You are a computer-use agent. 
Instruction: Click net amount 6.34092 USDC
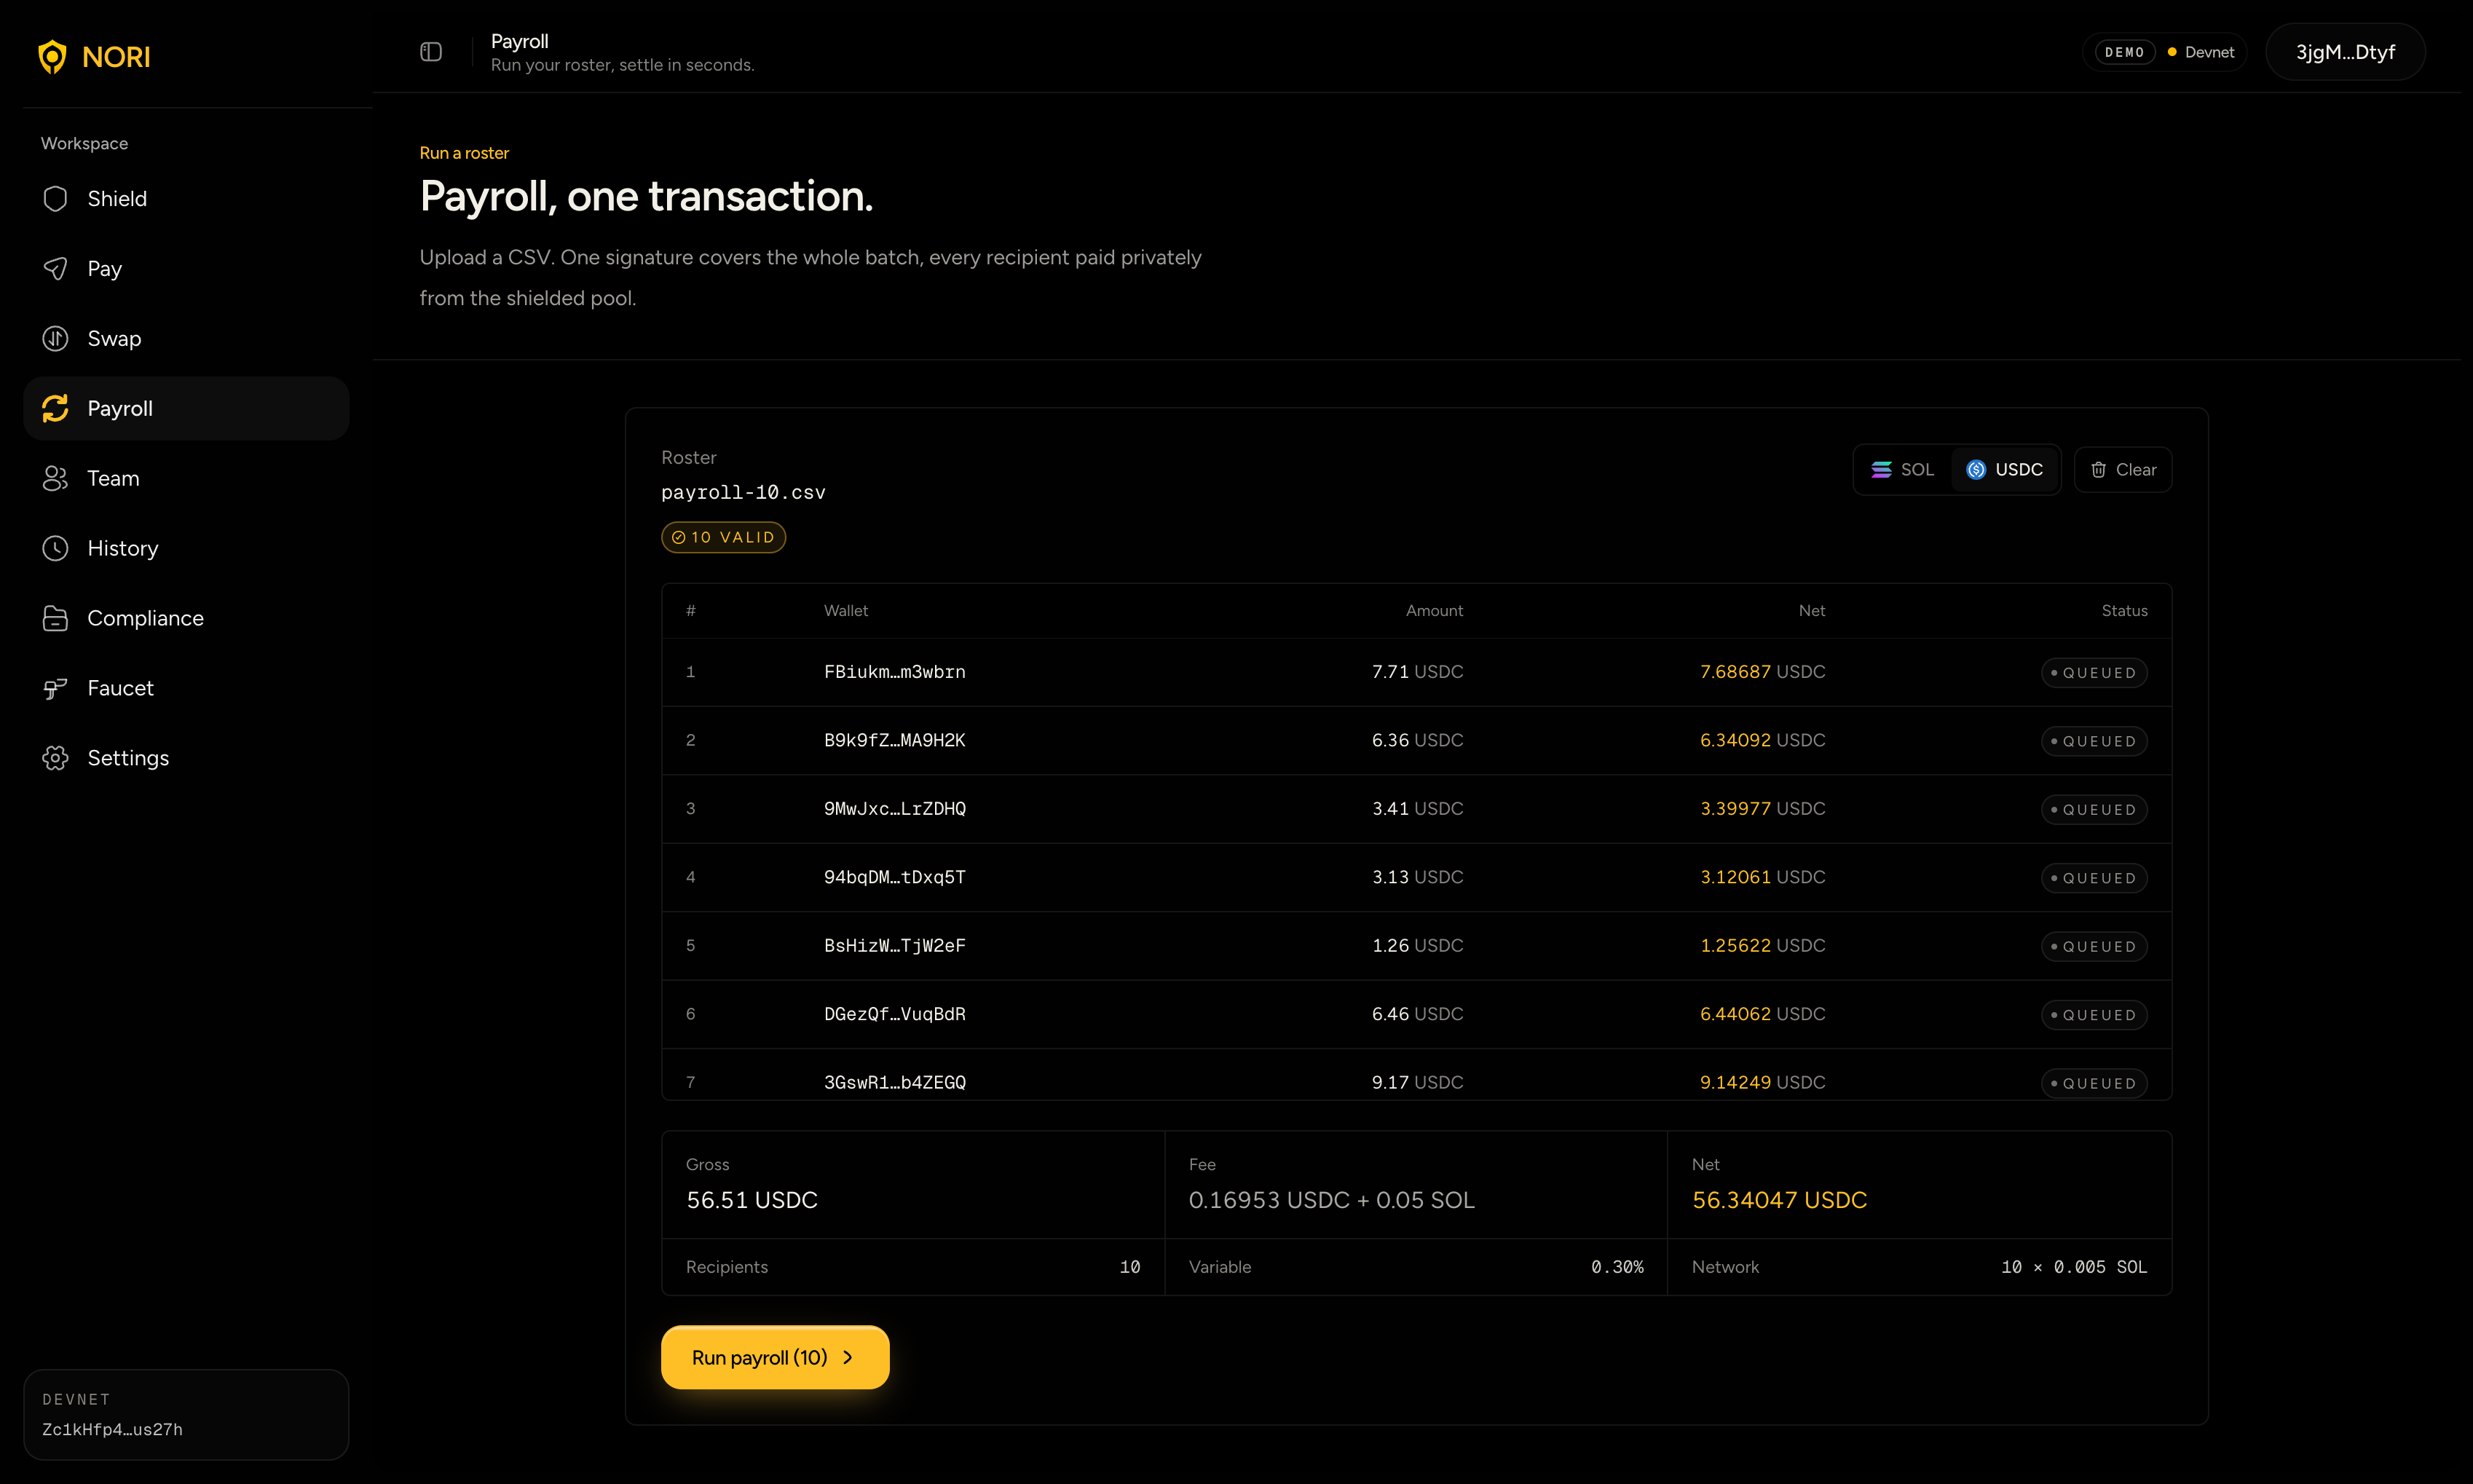point(1762,741)
